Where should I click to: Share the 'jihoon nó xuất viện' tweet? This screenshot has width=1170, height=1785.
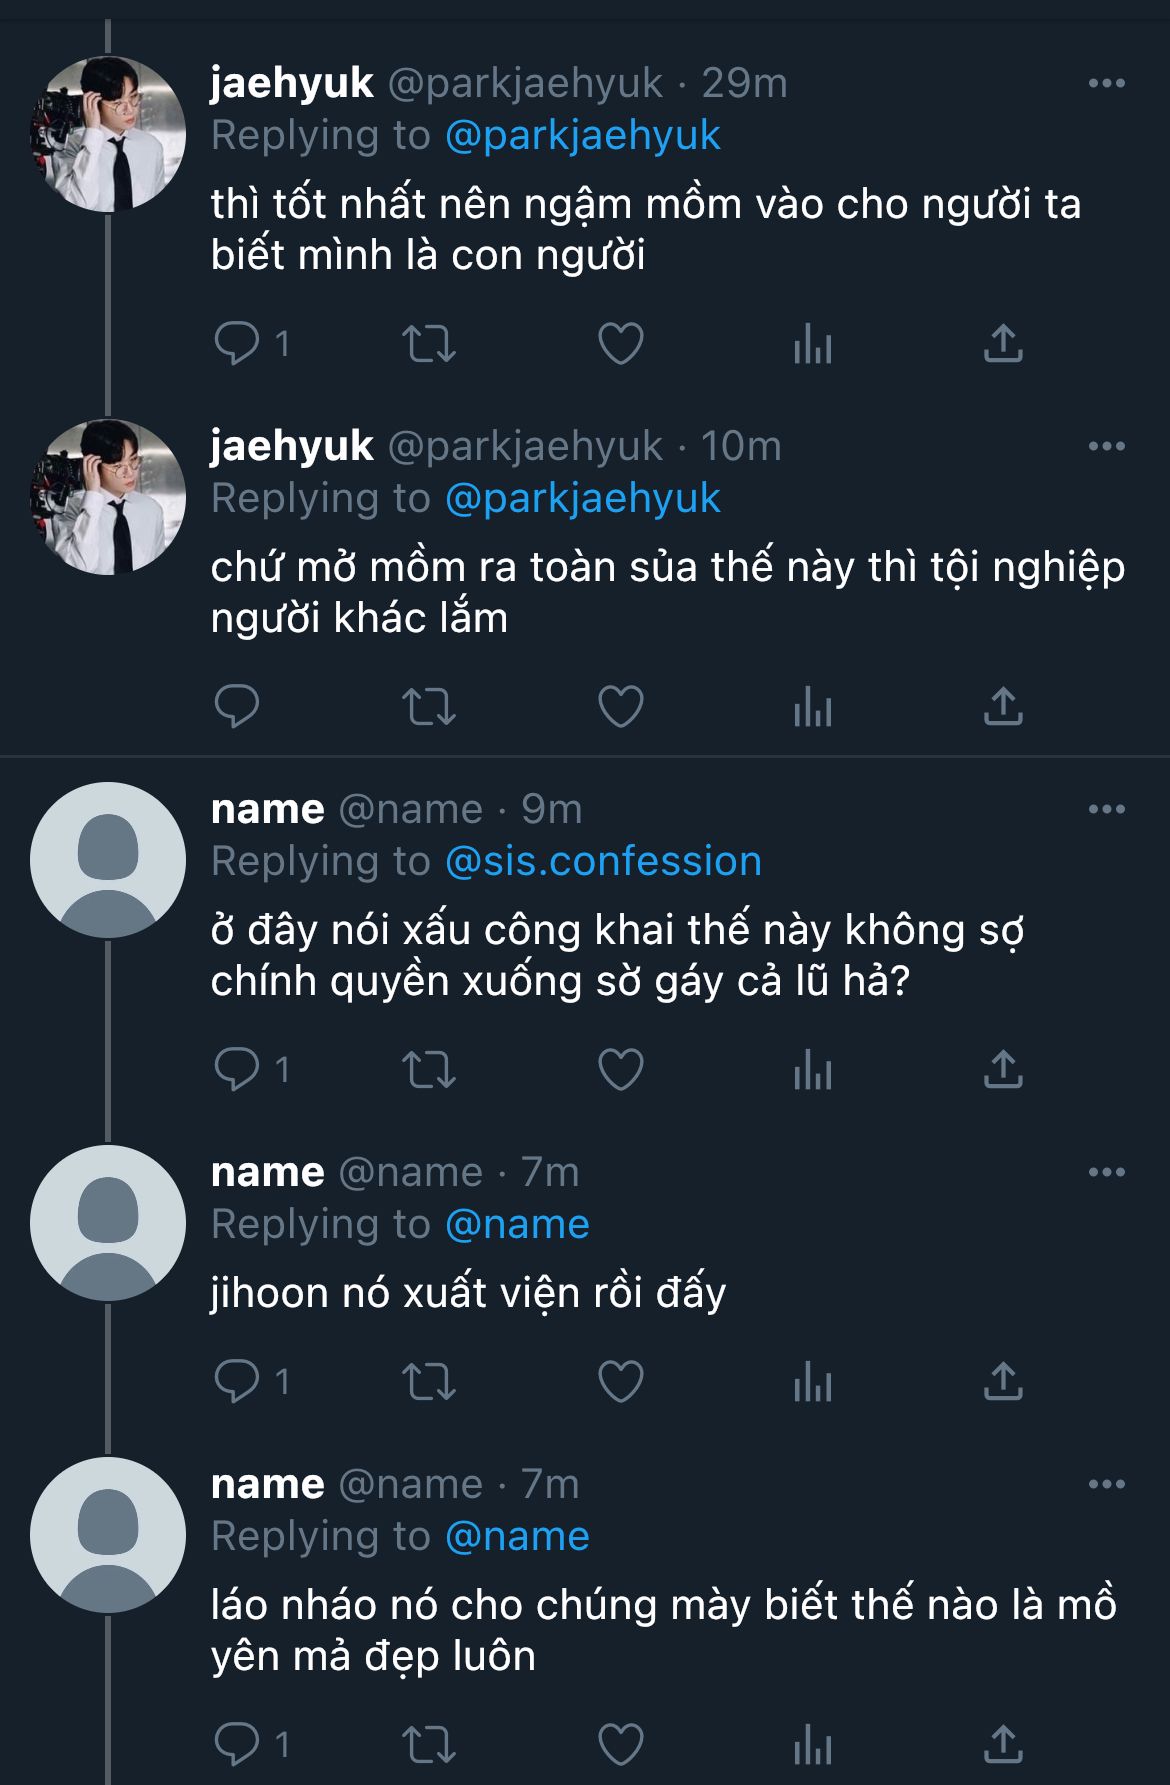(x=1003, y=1382)
